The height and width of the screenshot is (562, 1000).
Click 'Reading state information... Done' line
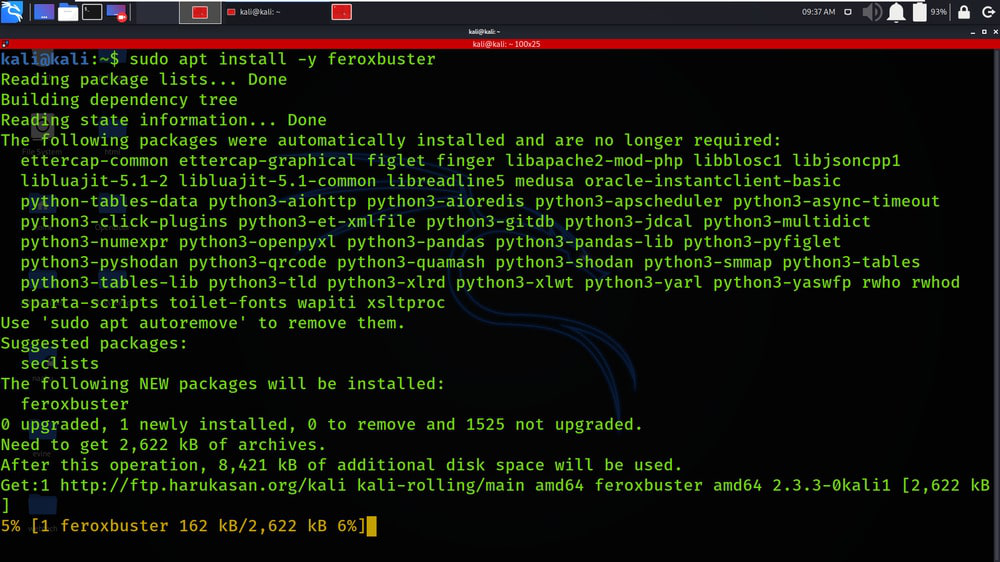coord(163,120)
